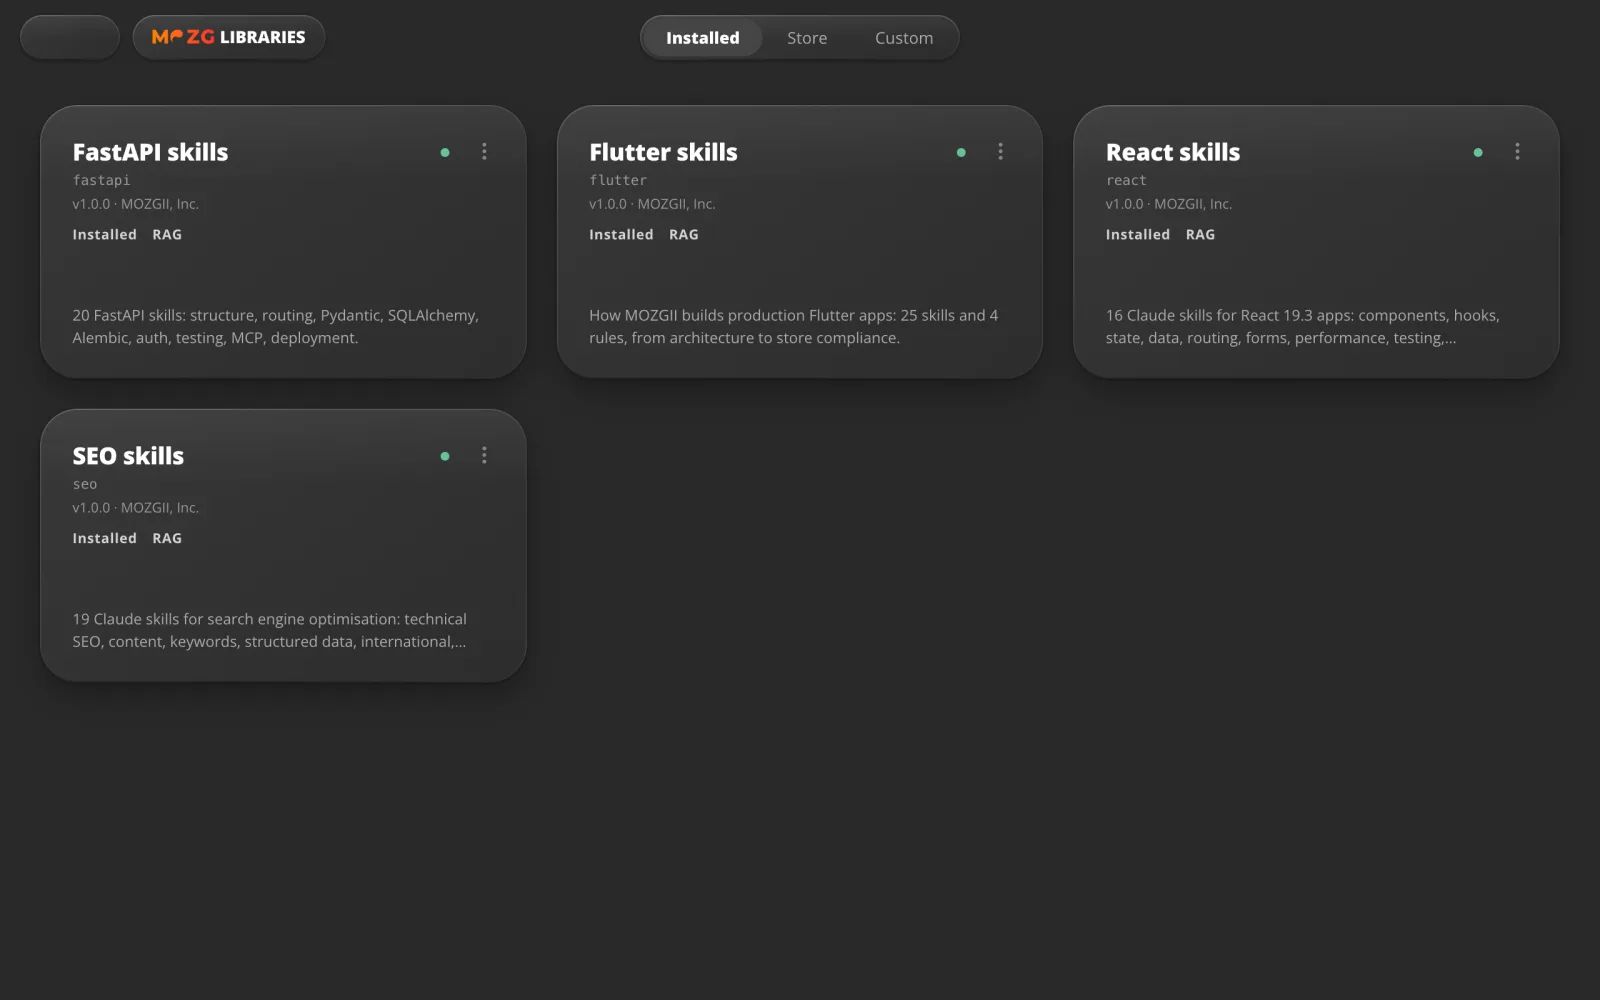Click the '20 FastAPI skills' description text

coord(275,326)
